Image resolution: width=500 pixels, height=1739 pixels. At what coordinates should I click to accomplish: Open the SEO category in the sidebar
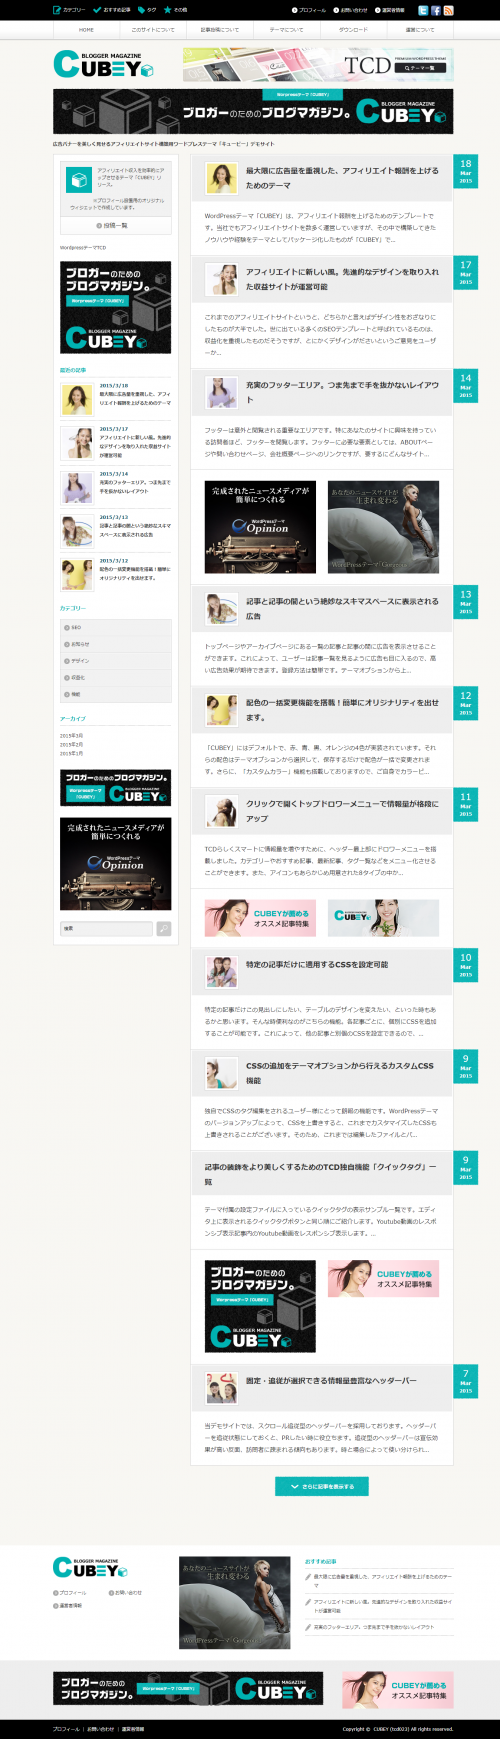115,628
